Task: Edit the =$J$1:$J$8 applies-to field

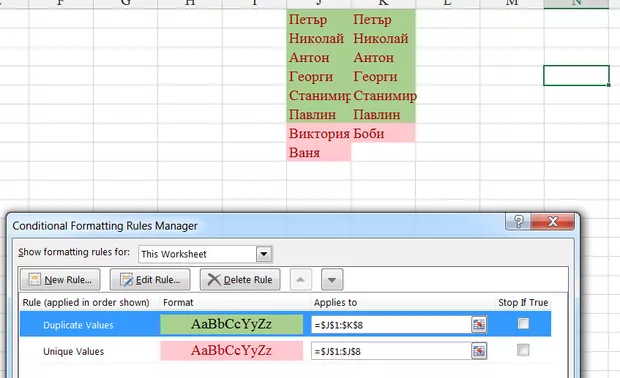Action: 391,351
